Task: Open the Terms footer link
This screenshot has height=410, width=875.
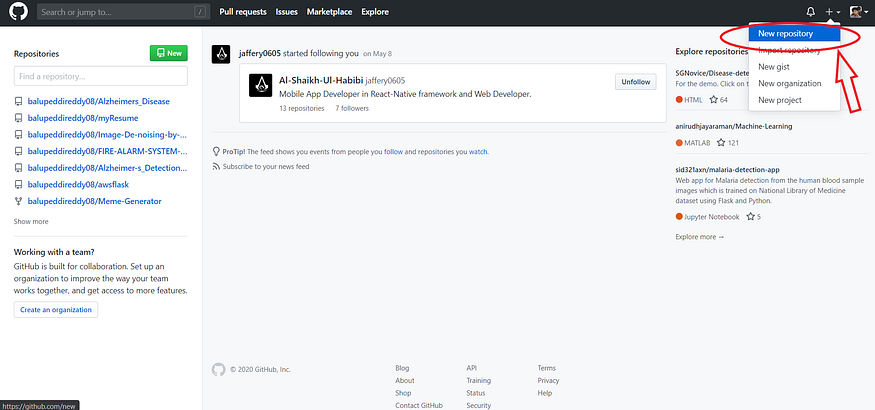Action: [546, 368]
